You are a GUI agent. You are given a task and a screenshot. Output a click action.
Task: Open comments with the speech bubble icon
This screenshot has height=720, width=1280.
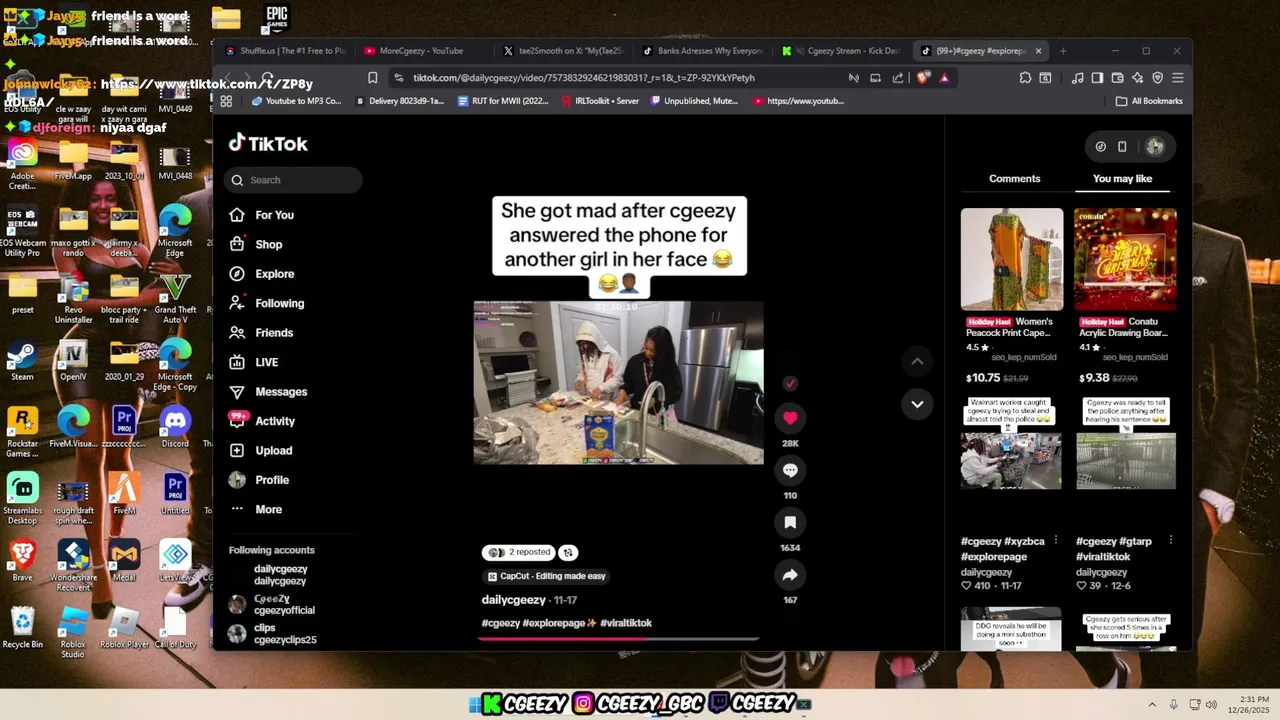[x=790, y=470]
